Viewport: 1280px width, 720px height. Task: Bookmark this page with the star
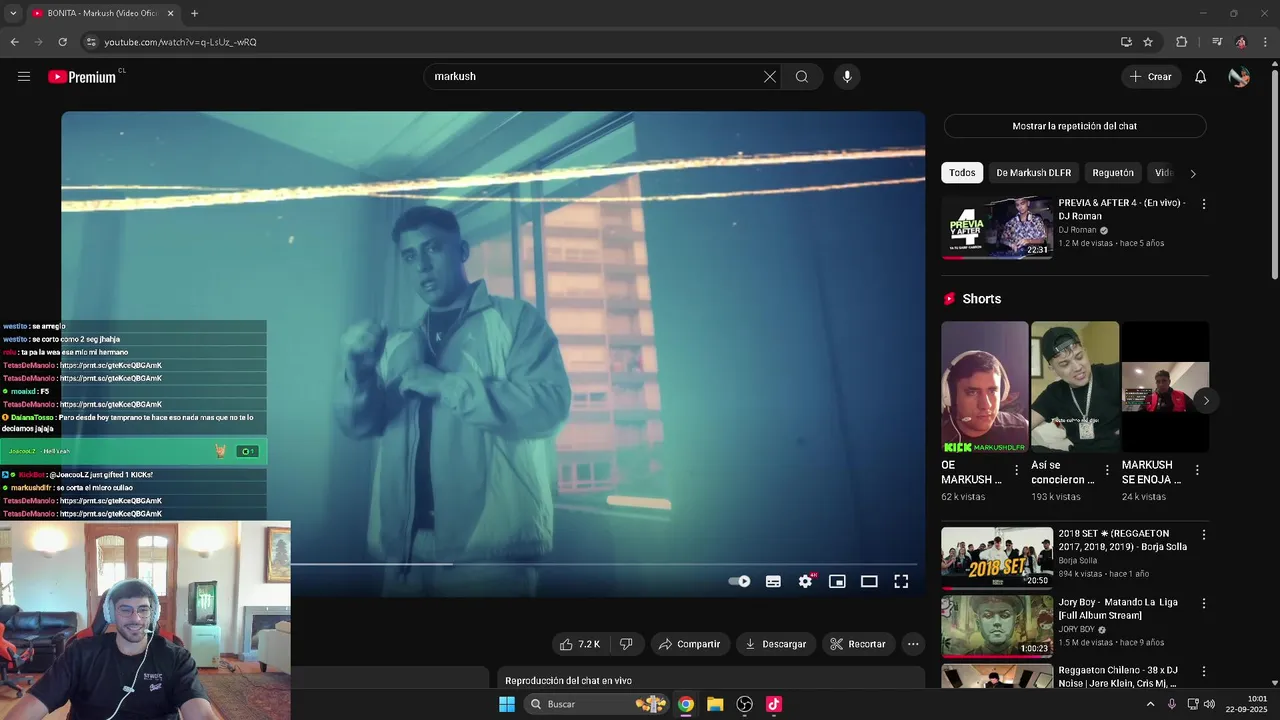coord(1148,42)
